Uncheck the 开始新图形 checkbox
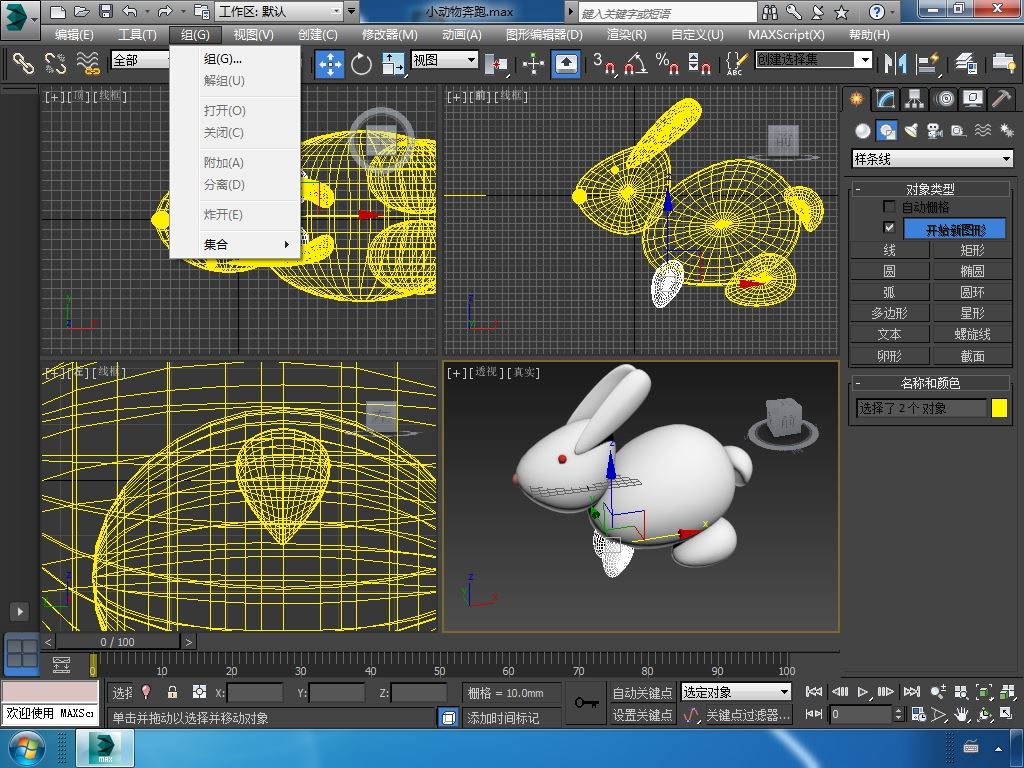1024x768 pixels. coord(889,227)
